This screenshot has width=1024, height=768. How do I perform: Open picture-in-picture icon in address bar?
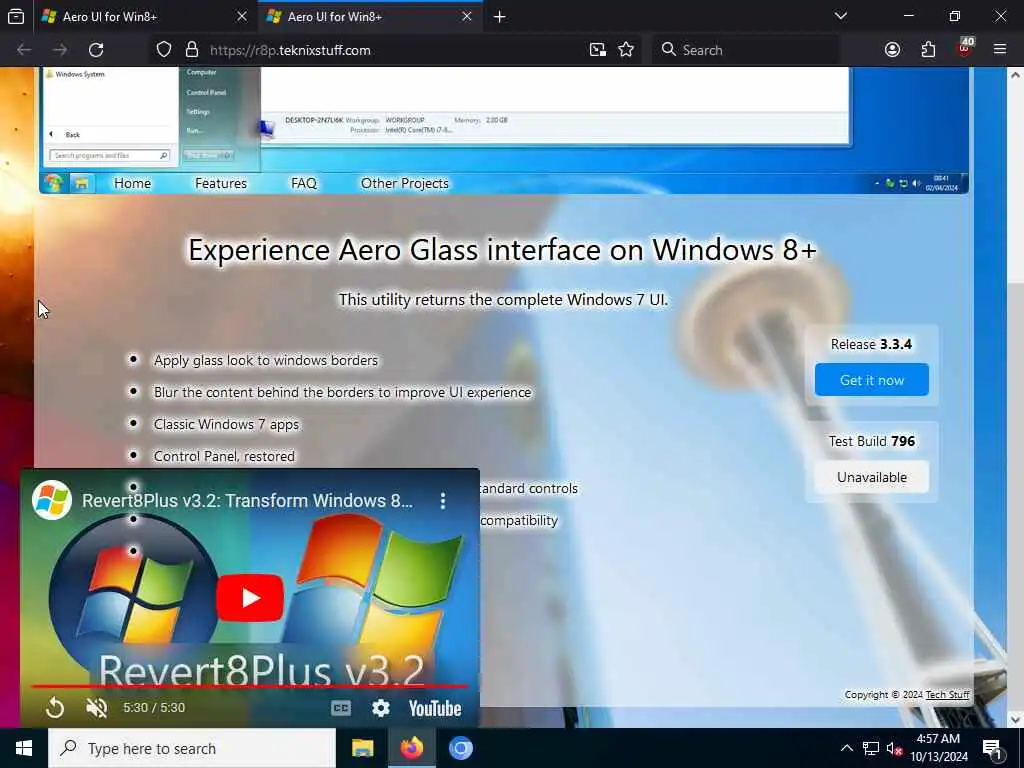click(597, 50)
